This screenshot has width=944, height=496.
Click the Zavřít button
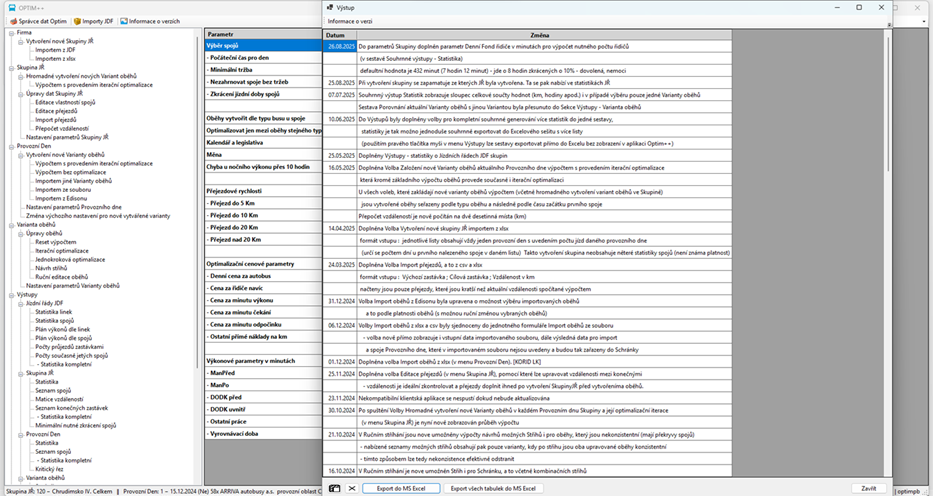click(x=868, y=488)
